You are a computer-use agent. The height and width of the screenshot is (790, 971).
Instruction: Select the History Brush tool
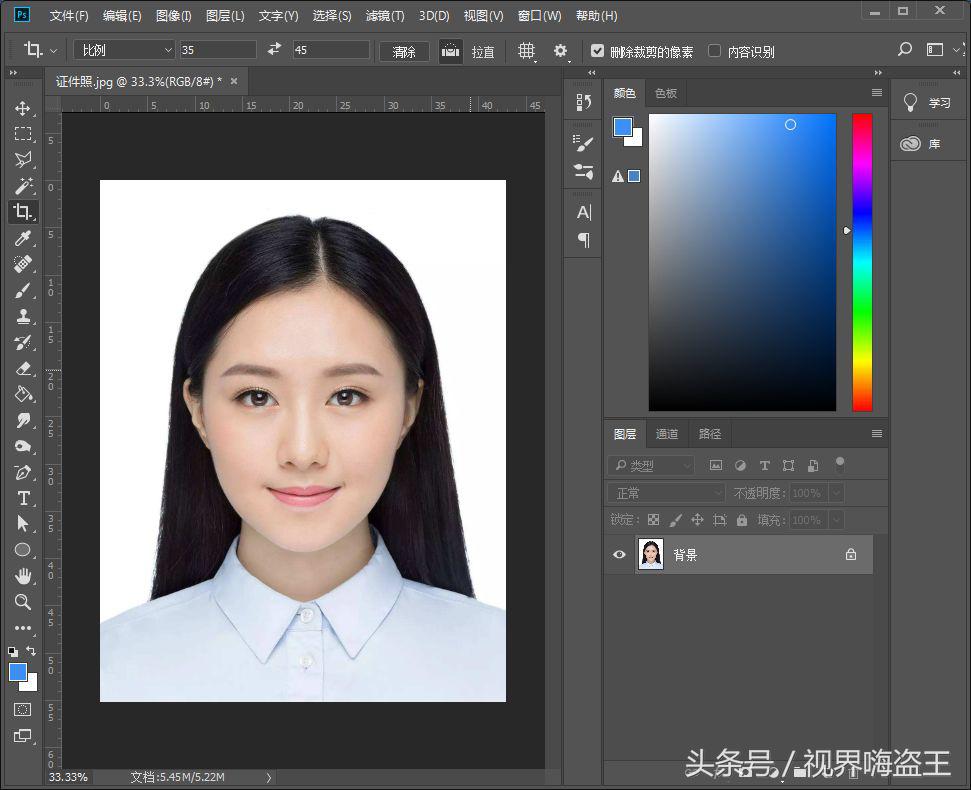(x=23, y=342)
